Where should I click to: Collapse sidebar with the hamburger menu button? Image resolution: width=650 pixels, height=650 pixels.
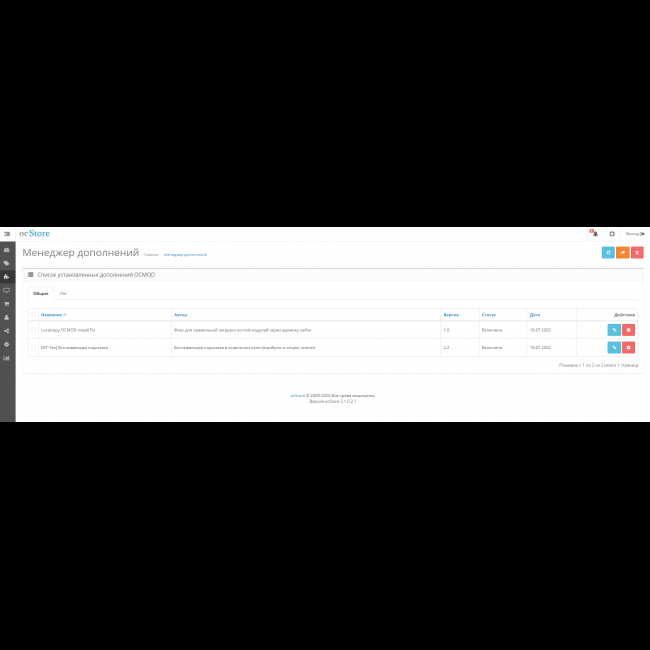coord(7,234)
